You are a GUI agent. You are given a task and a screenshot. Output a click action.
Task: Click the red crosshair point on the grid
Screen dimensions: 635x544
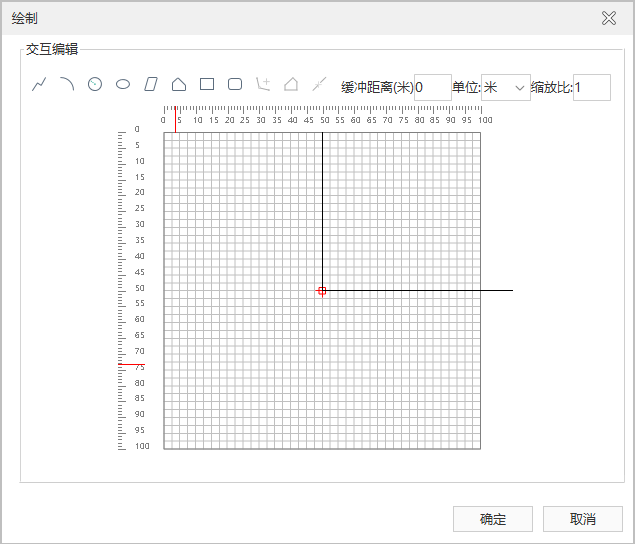(x=322, y=291)
